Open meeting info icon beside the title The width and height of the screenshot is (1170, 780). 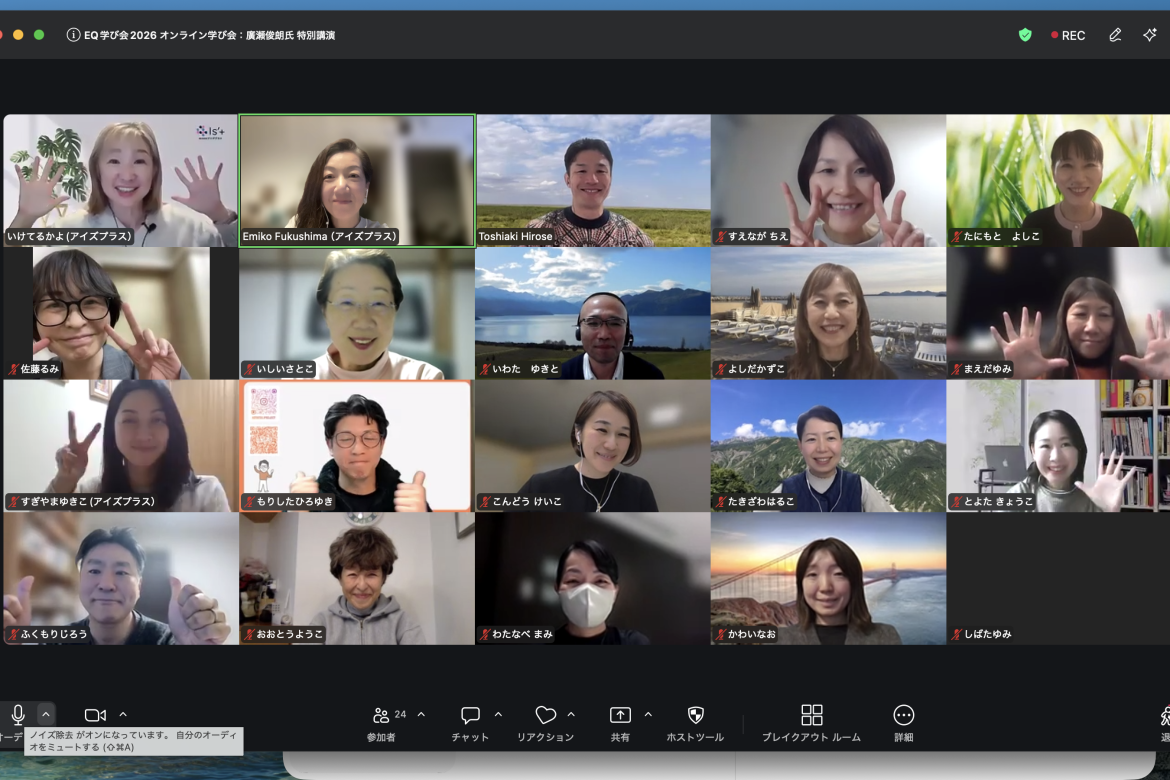pyautogui.click(x=73, y=35)
